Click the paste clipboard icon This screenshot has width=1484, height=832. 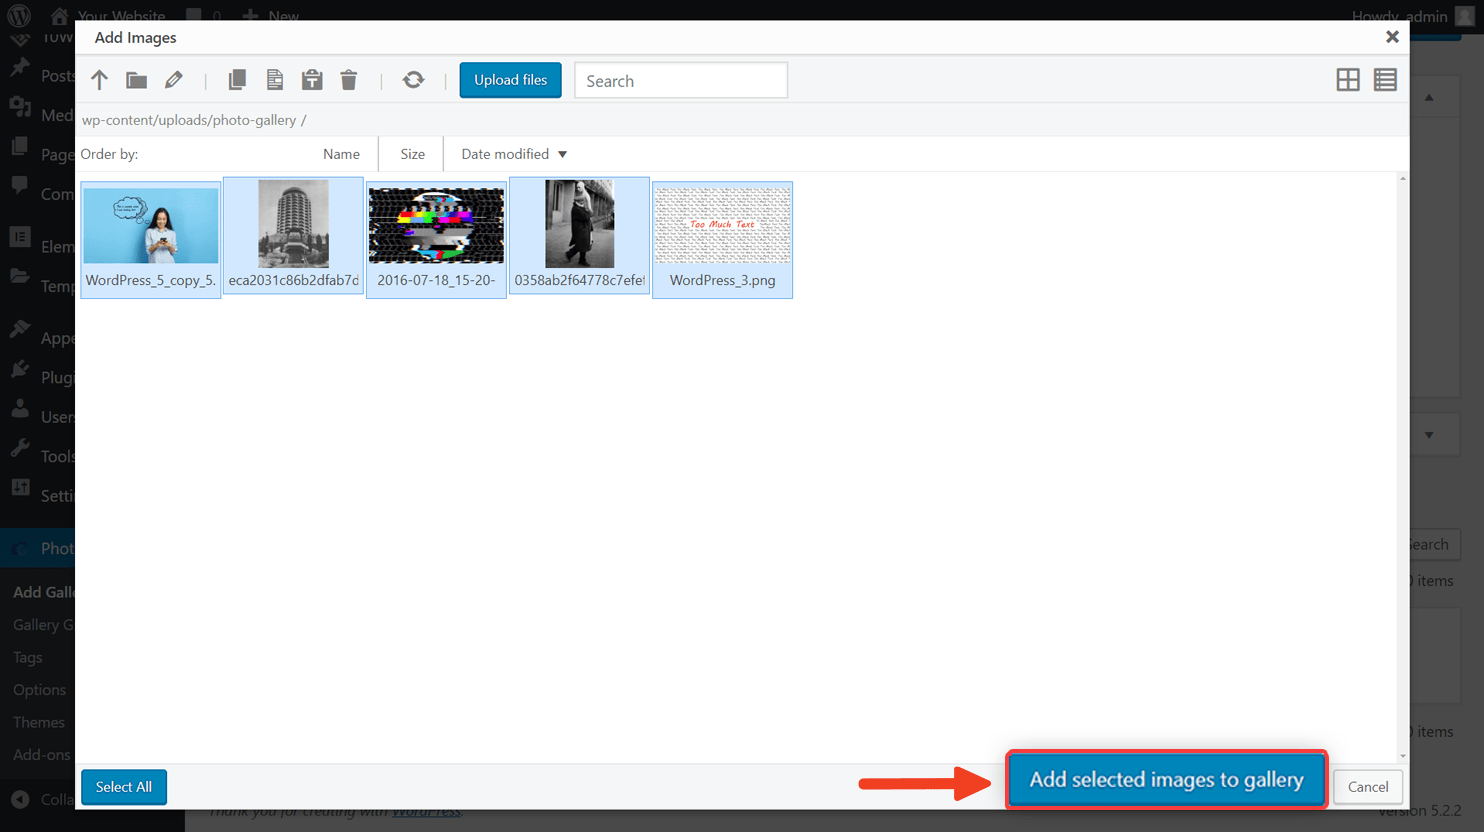coord(312,80)
